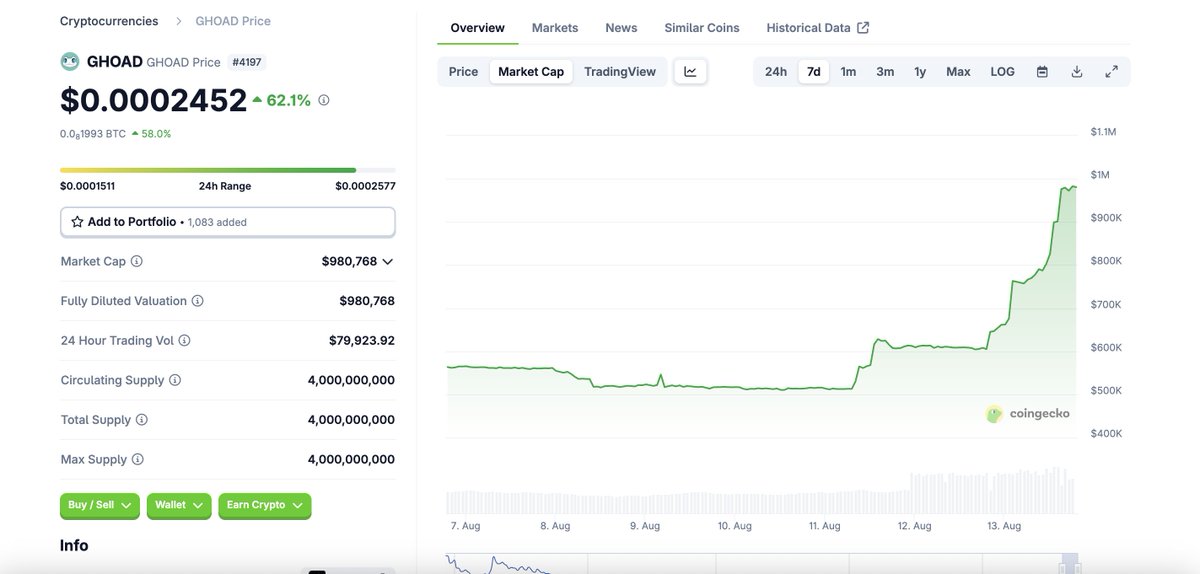
Task: Open Total Supply info icon
Action: click(x=142, y=420)
